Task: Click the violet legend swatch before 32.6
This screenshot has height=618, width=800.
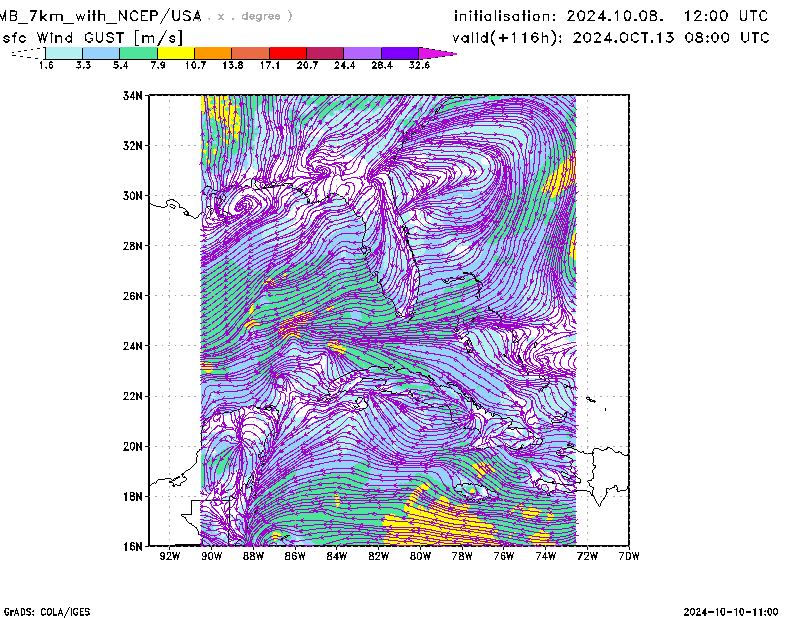Action: [400, 53]
